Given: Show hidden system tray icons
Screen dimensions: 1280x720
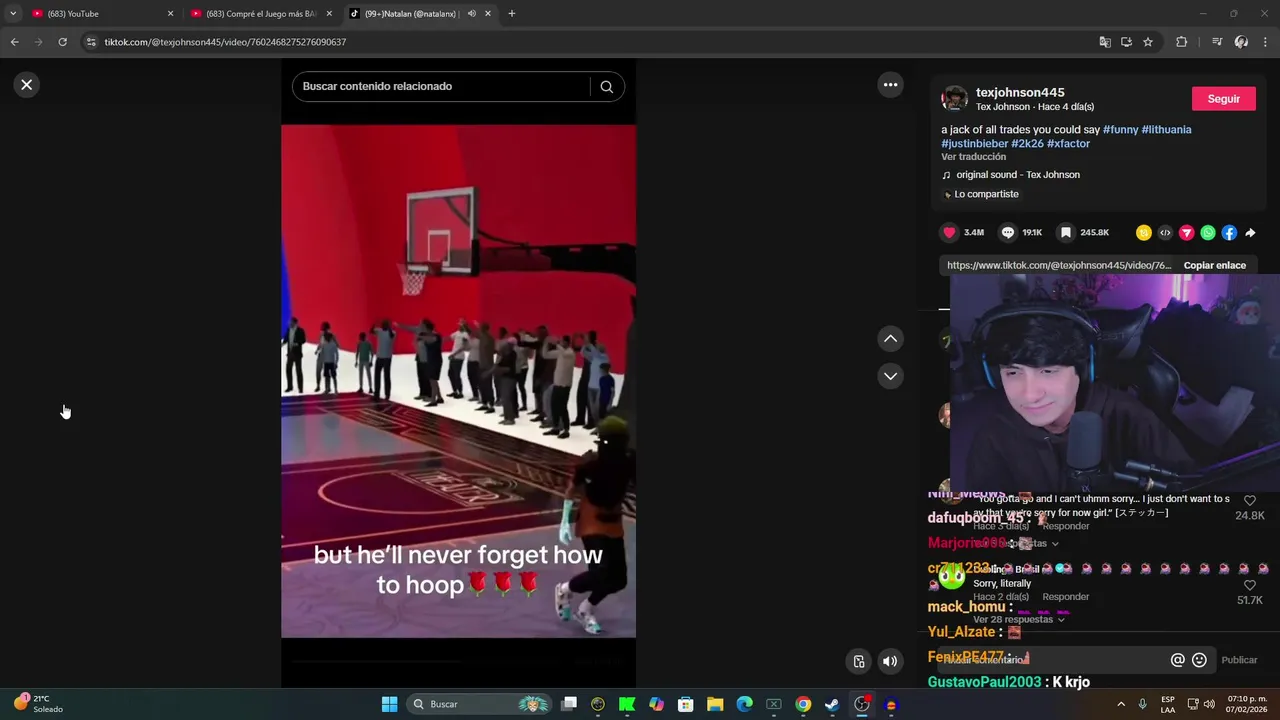Looking at the screenshot, I should coord(1120,704).
